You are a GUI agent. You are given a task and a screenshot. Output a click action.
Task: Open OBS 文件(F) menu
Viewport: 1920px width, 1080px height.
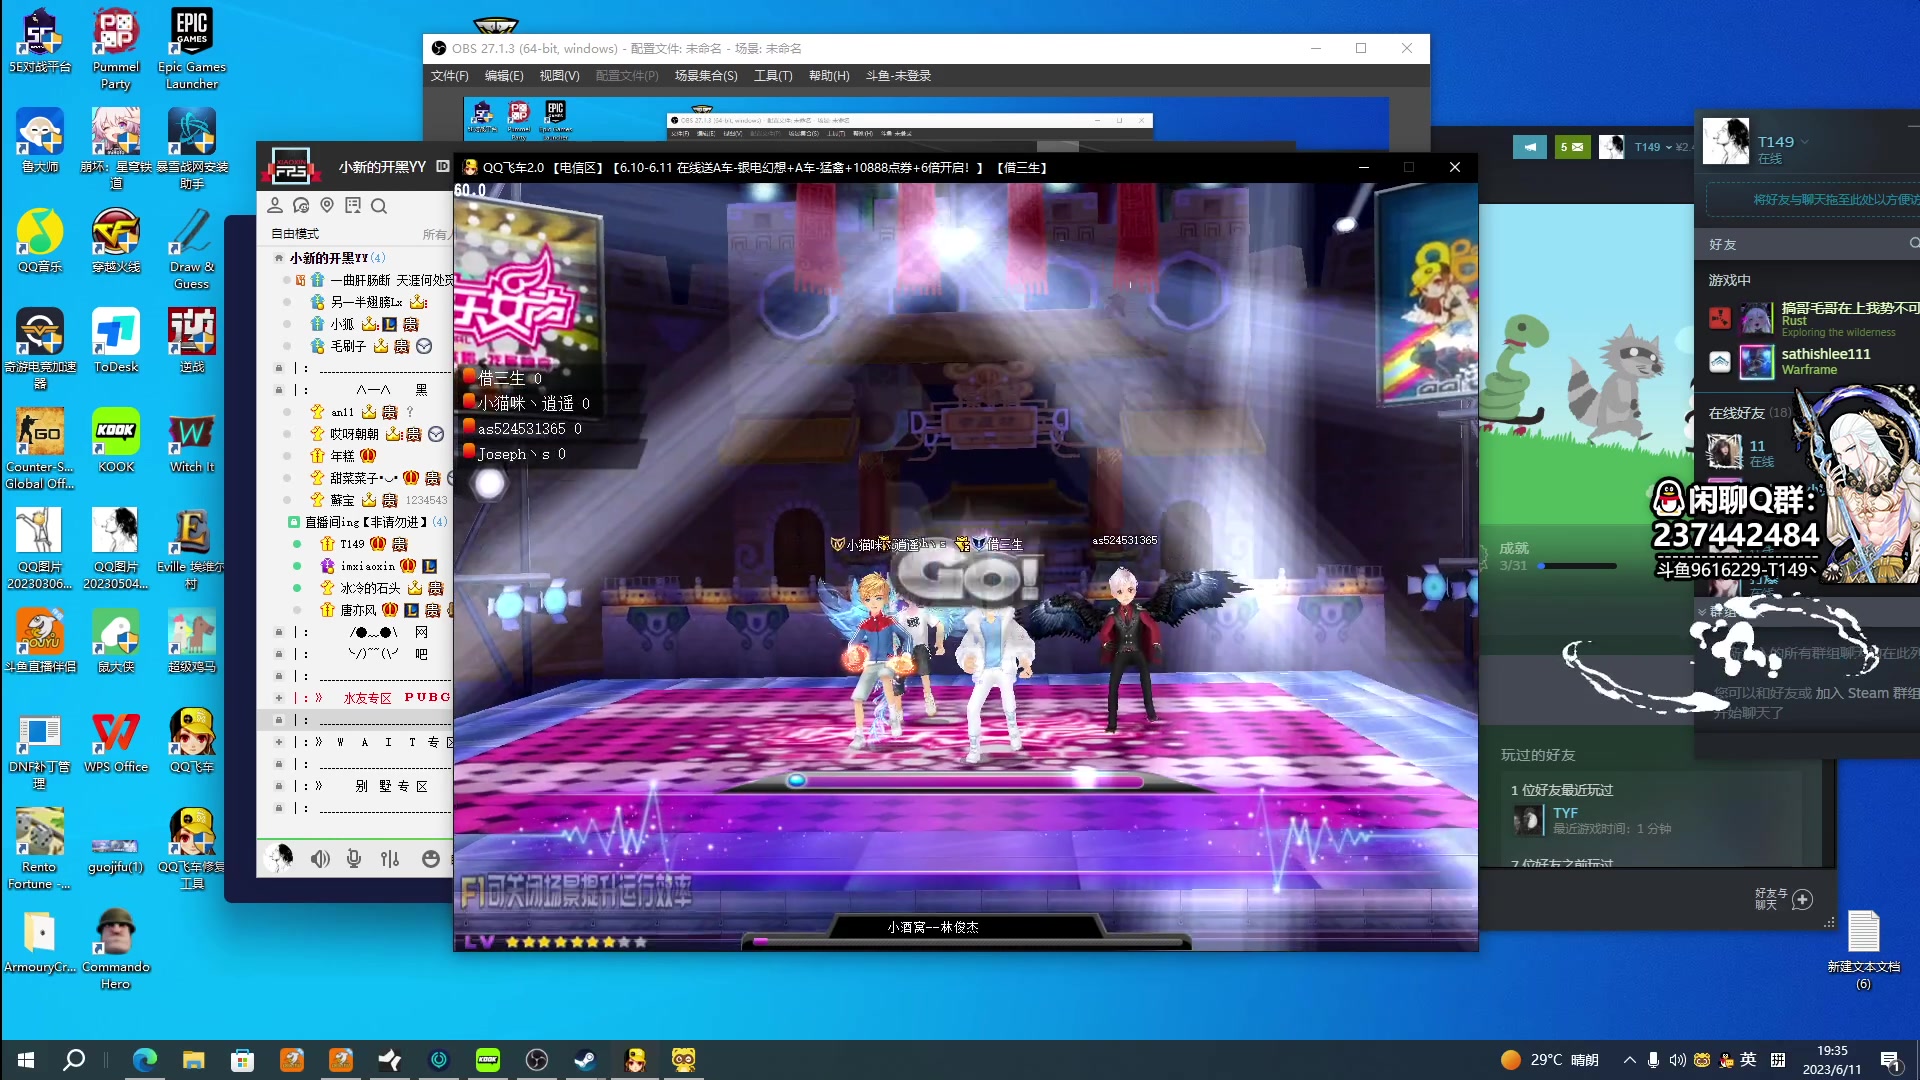449,76
